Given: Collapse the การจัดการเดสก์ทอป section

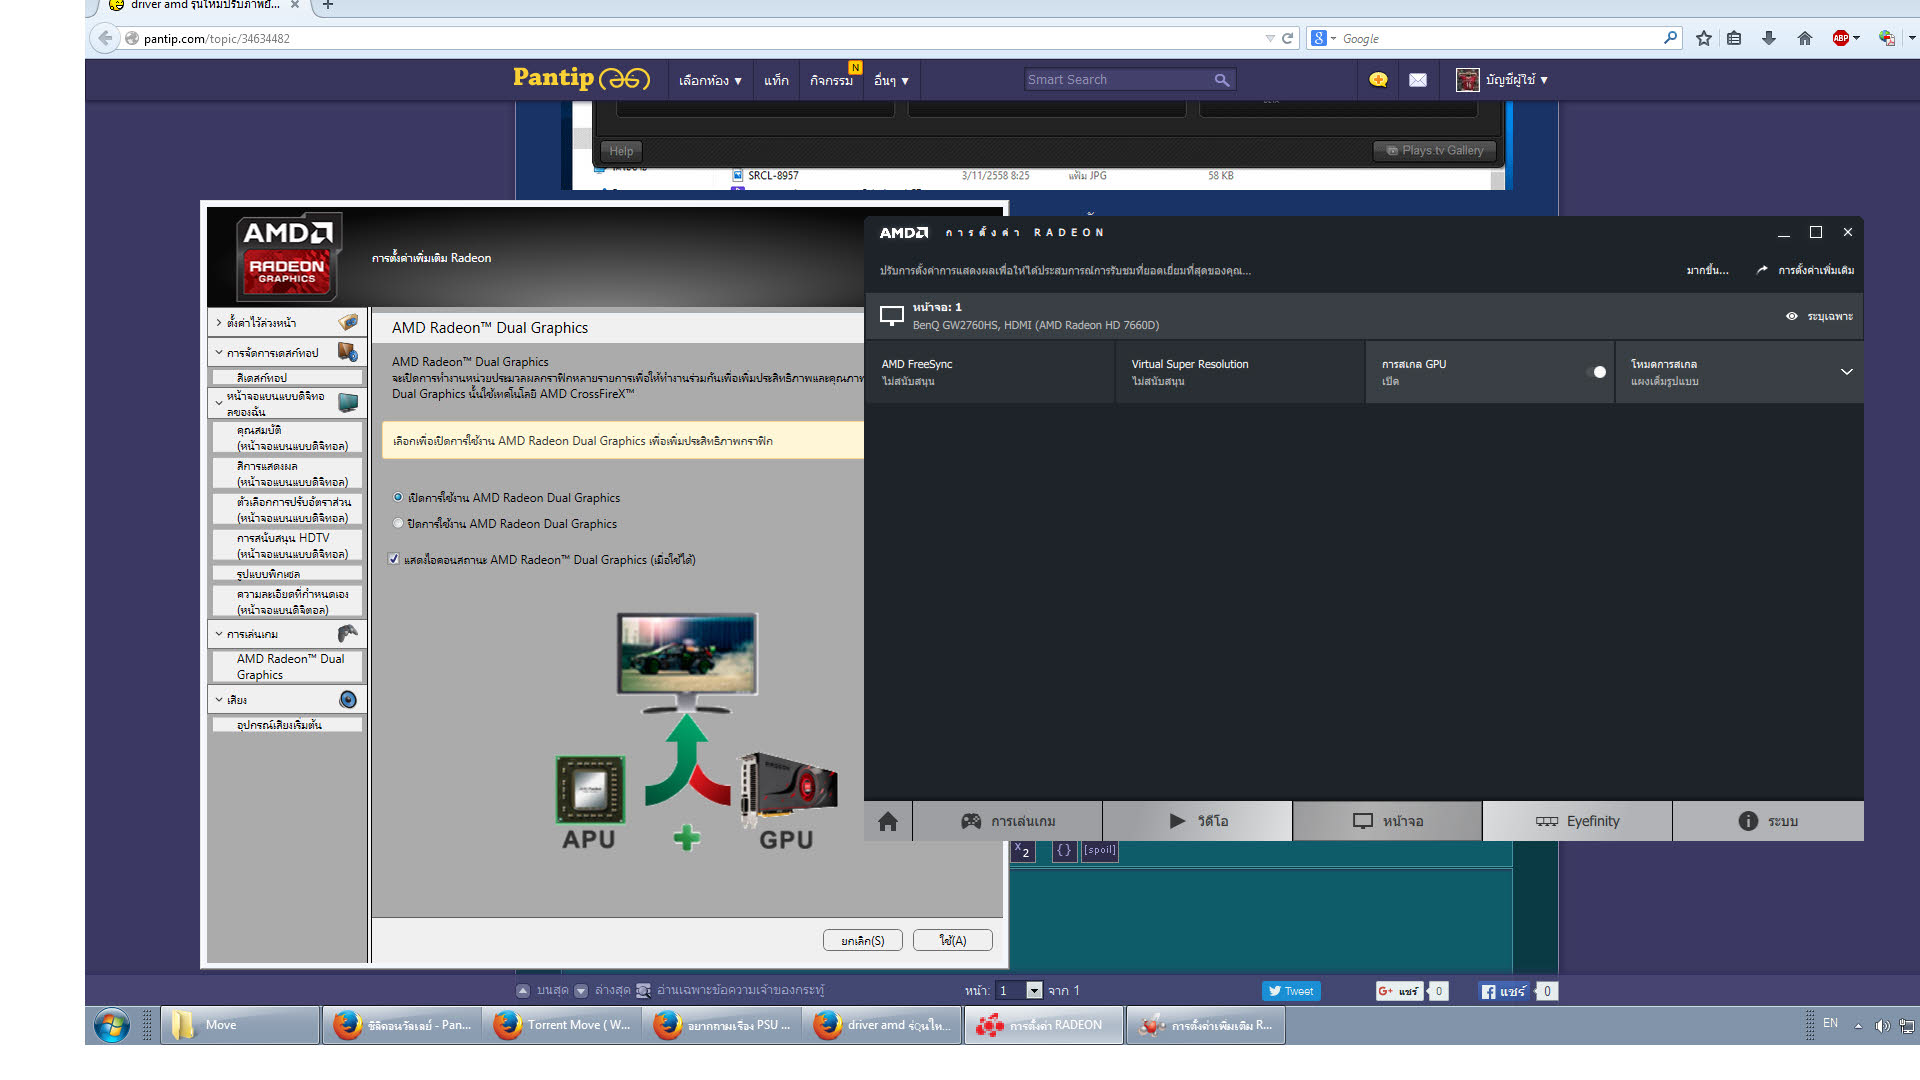Looking at the screenshot, I should [219, 353].
